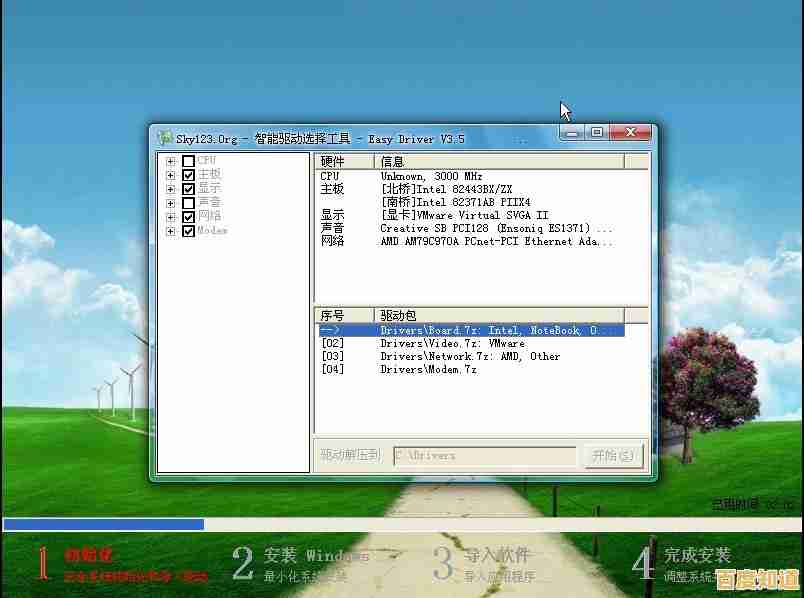This screenshot has width=804, height=598.
Task: Expand the CPU tree node
Action: point(171,161)
